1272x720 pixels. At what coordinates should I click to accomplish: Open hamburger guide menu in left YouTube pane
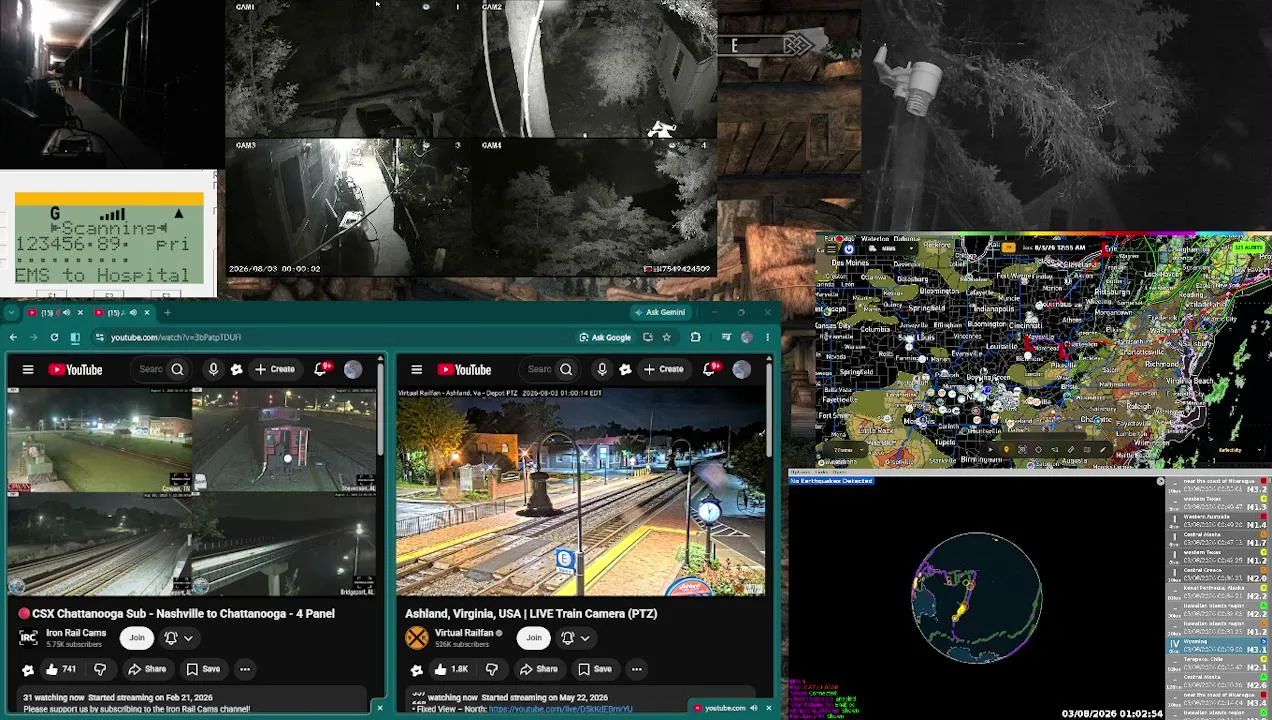(28, 370)
